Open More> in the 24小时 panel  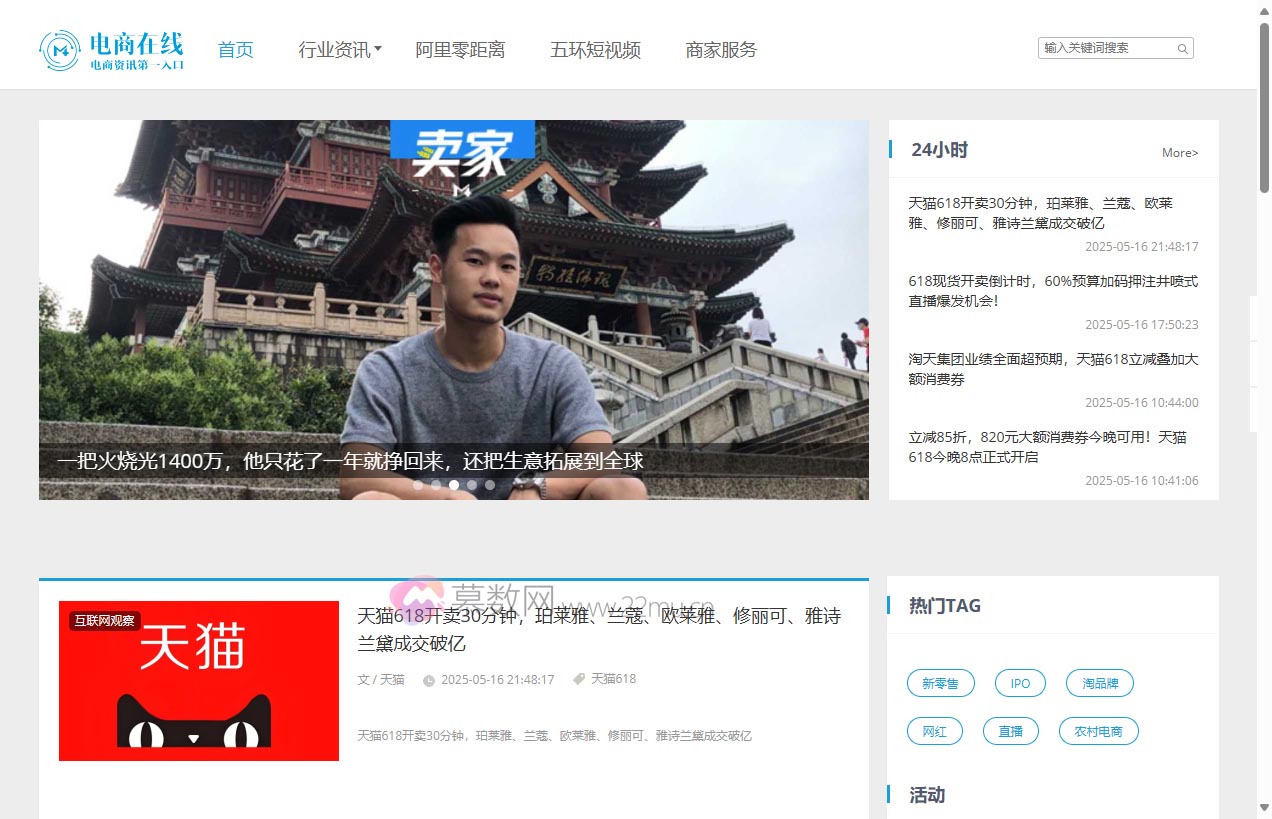pos(1179,153)
